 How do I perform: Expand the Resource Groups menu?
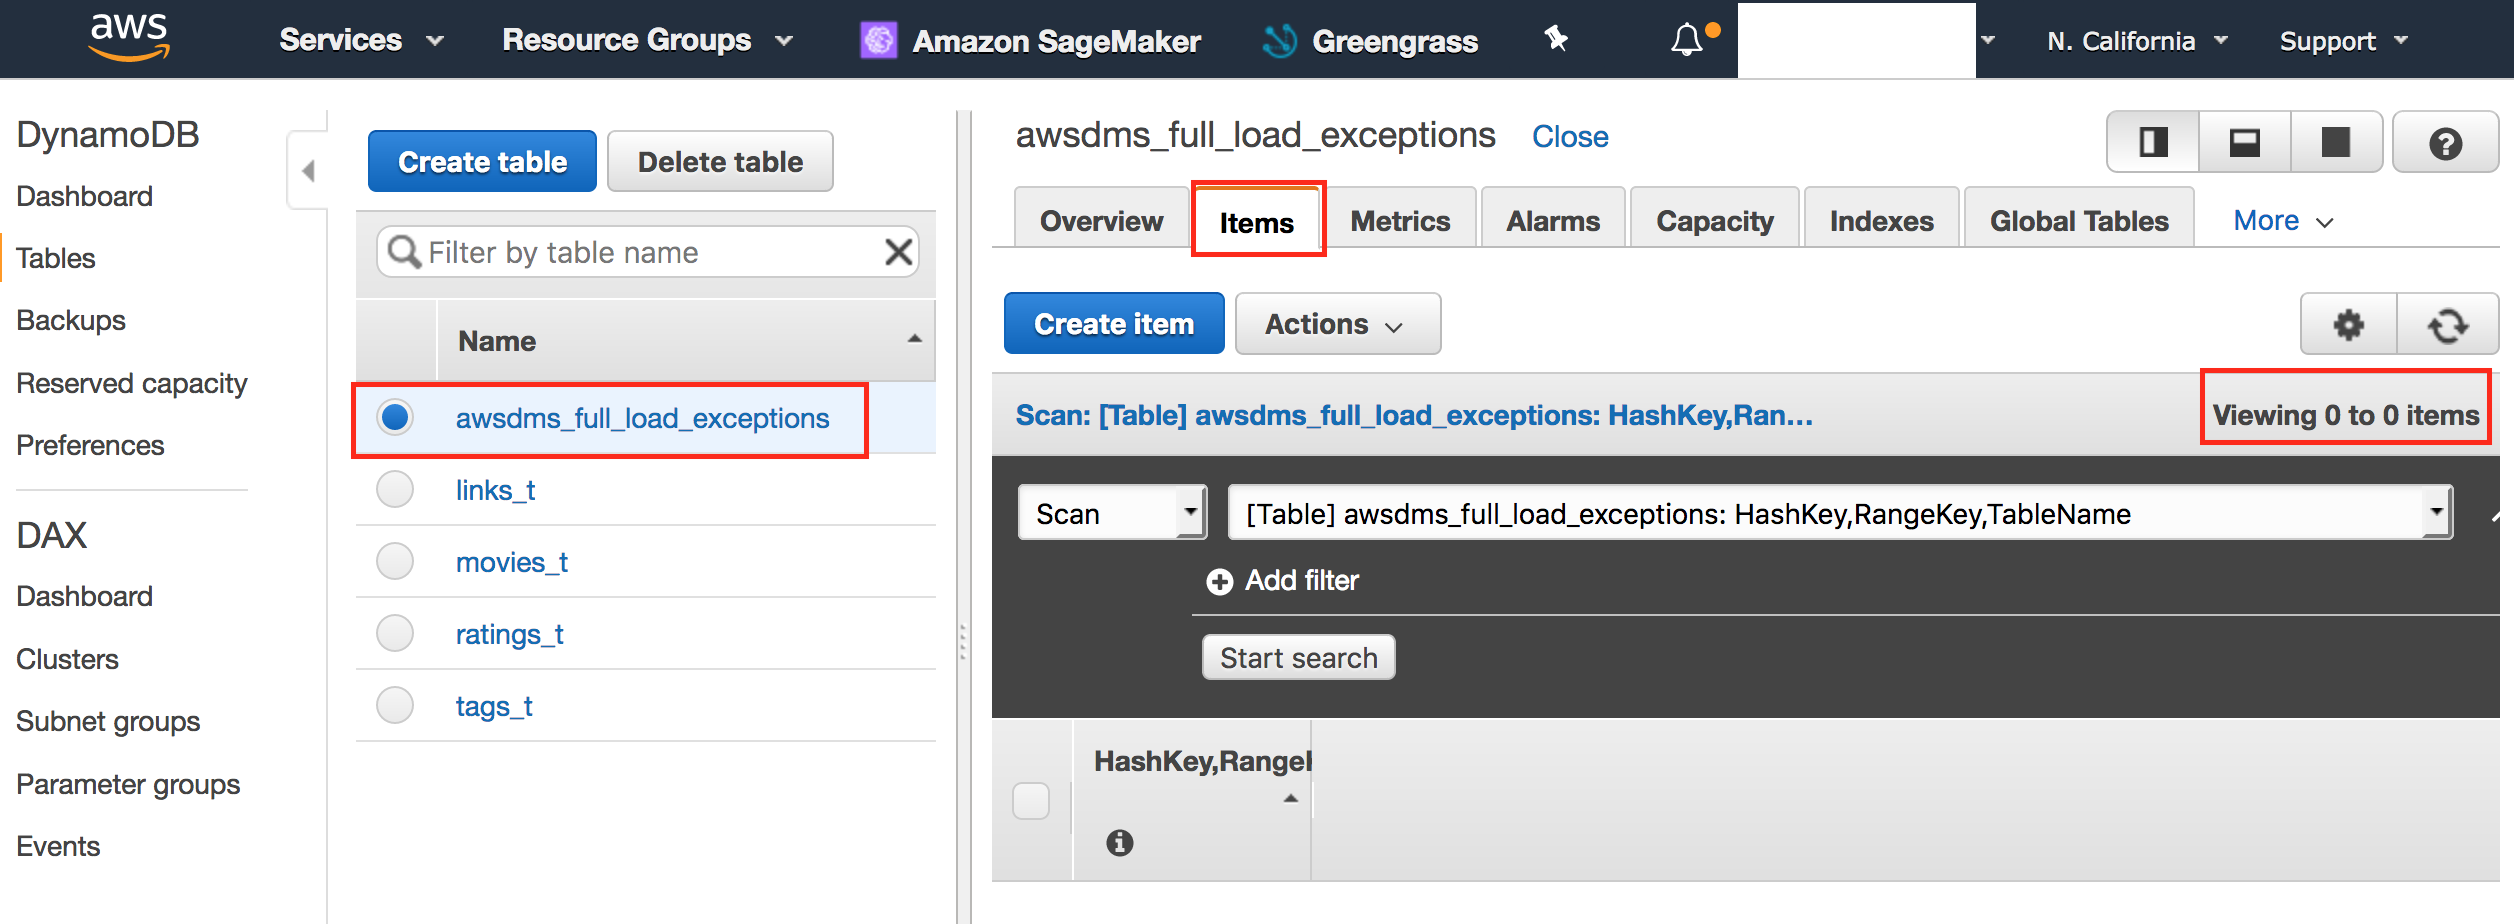(x=647, y=40)
